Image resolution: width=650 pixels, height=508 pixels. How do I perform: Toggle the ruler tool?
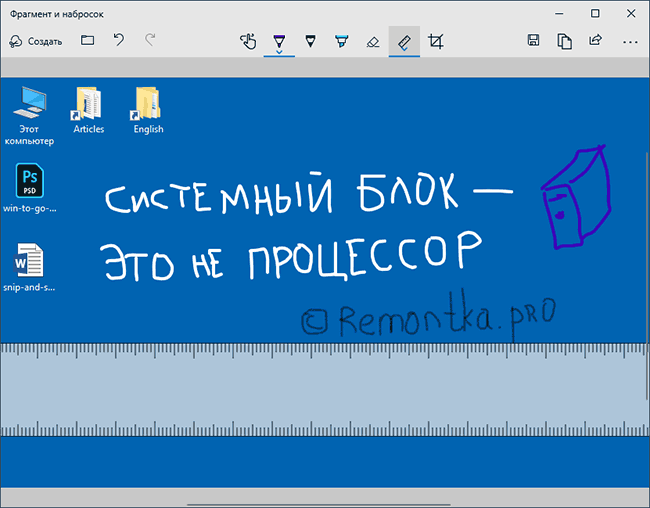click(404, 41)
